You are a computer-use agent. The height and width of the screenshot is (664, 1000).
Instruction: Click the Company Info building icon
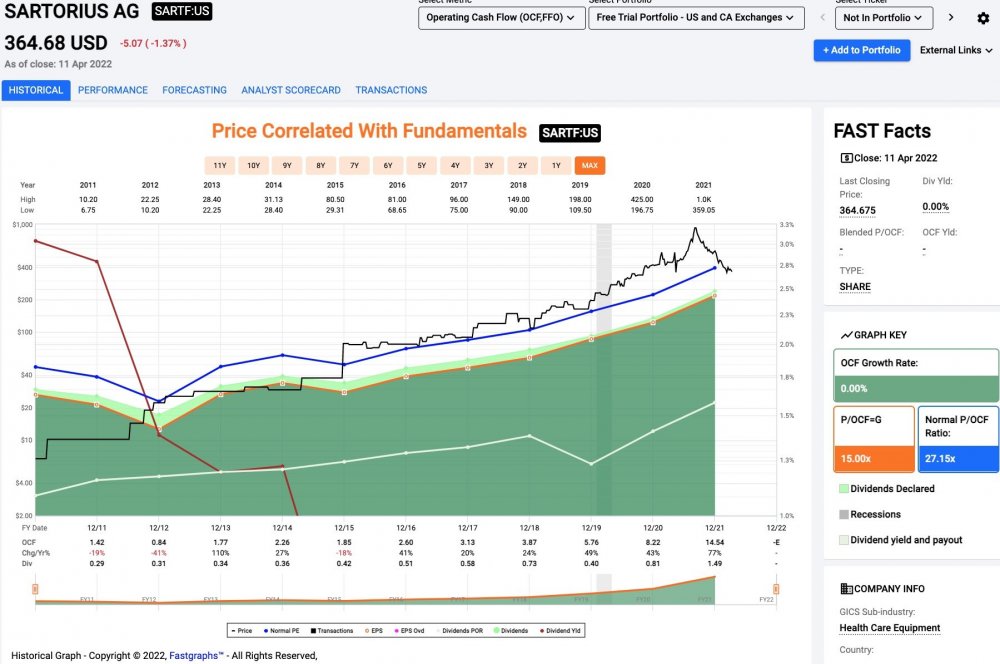click(846, 589)
